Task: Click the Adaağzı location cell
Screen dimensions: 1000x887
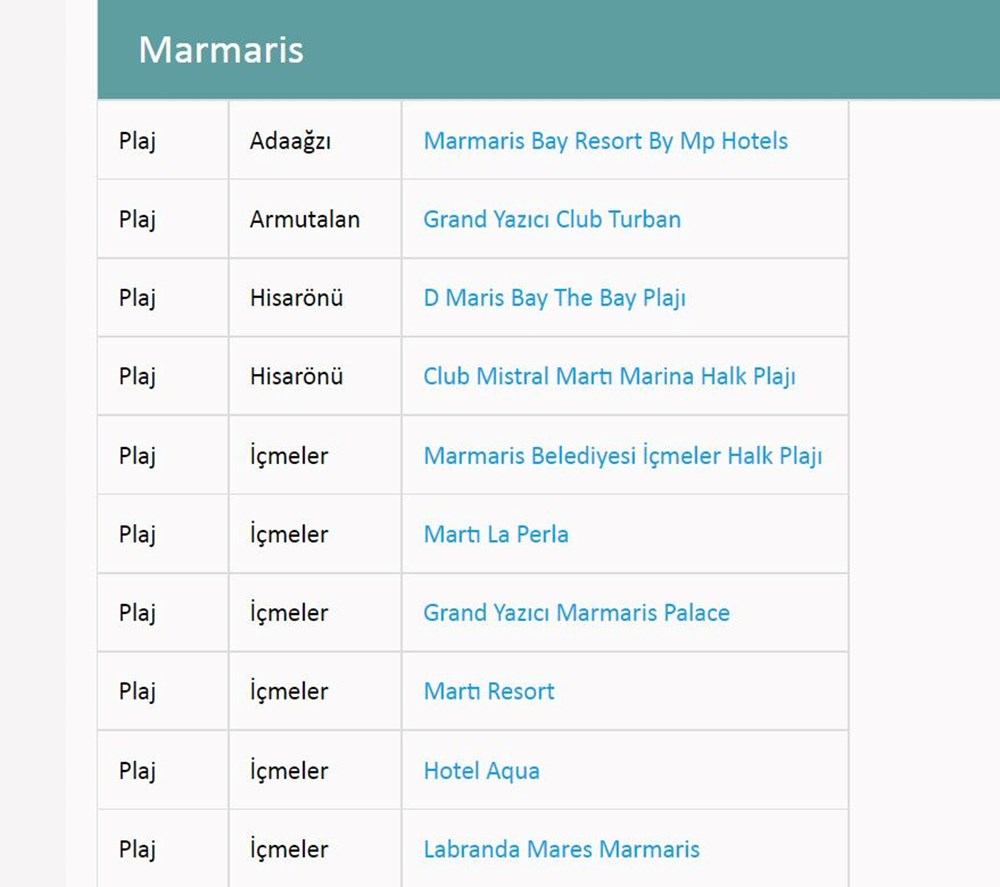Action: 290,141
